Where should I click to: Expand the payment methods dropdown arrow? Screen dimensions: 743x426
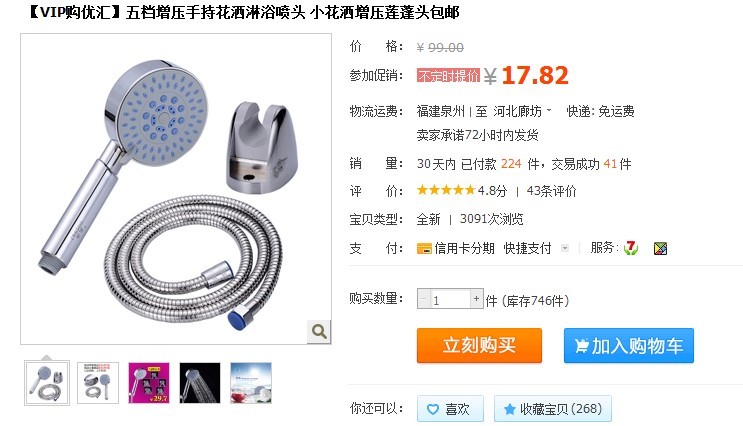click(x=564, y=248)
